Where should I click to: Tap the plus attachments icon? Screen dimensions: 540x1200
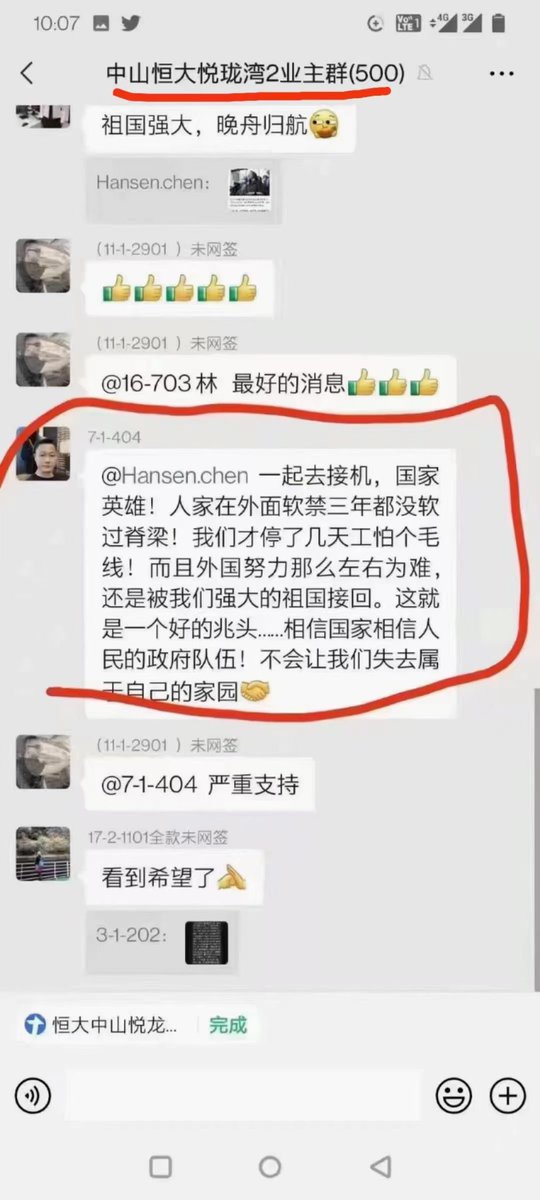(x=508, y=1096)
